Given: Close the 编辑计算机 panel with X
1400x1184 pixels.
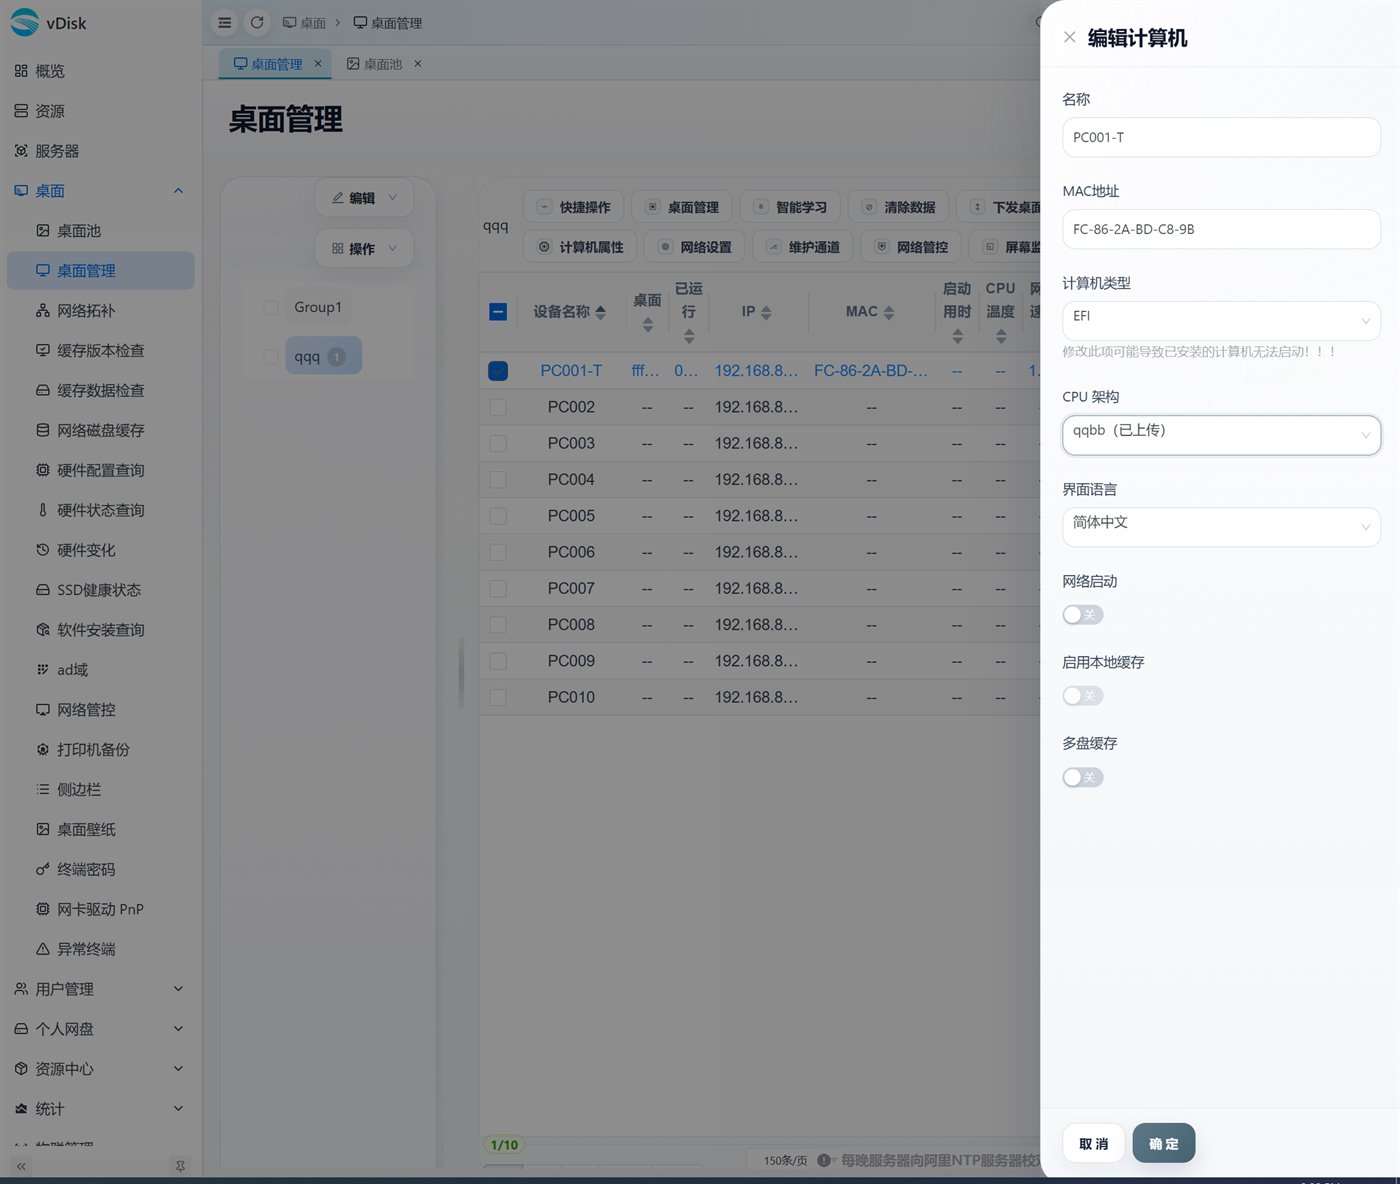Looking at the screenshot, I should pyautogui.click(x=1069, y=37).
